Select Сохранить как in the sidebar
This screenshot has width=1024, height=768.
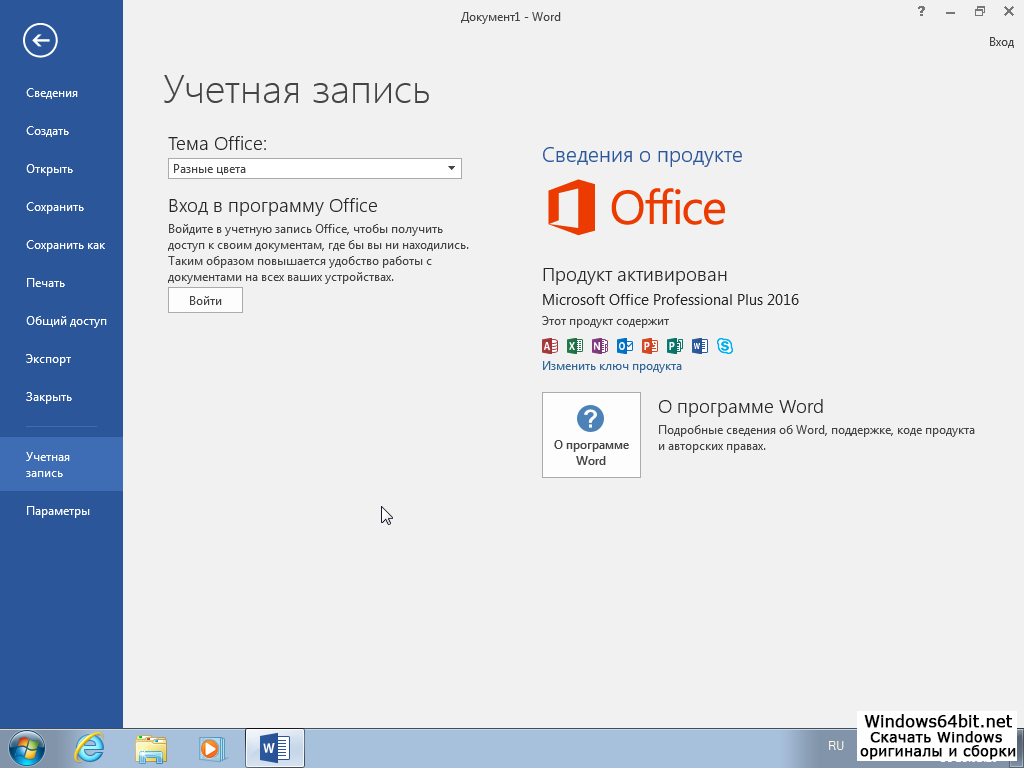click(x=65, y=245)
